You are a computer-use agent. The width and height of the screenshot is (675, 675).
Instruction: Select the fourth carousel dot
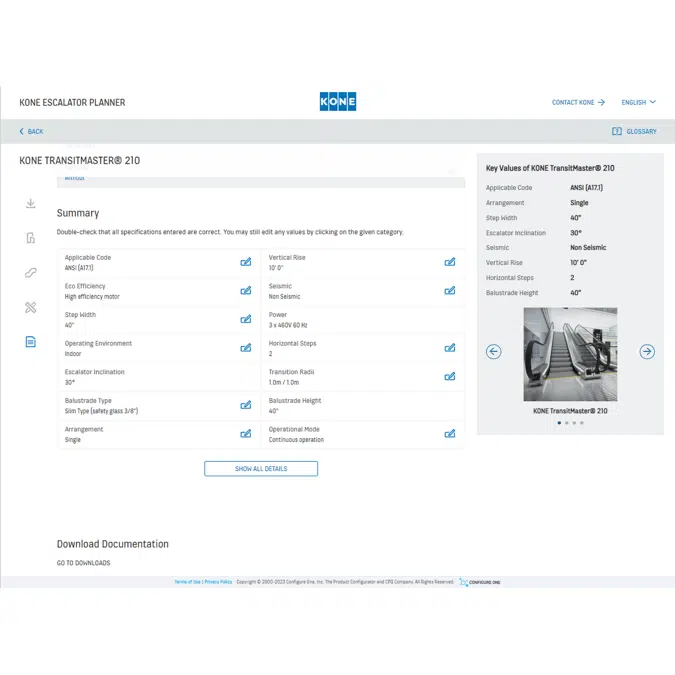pos(582,423)
